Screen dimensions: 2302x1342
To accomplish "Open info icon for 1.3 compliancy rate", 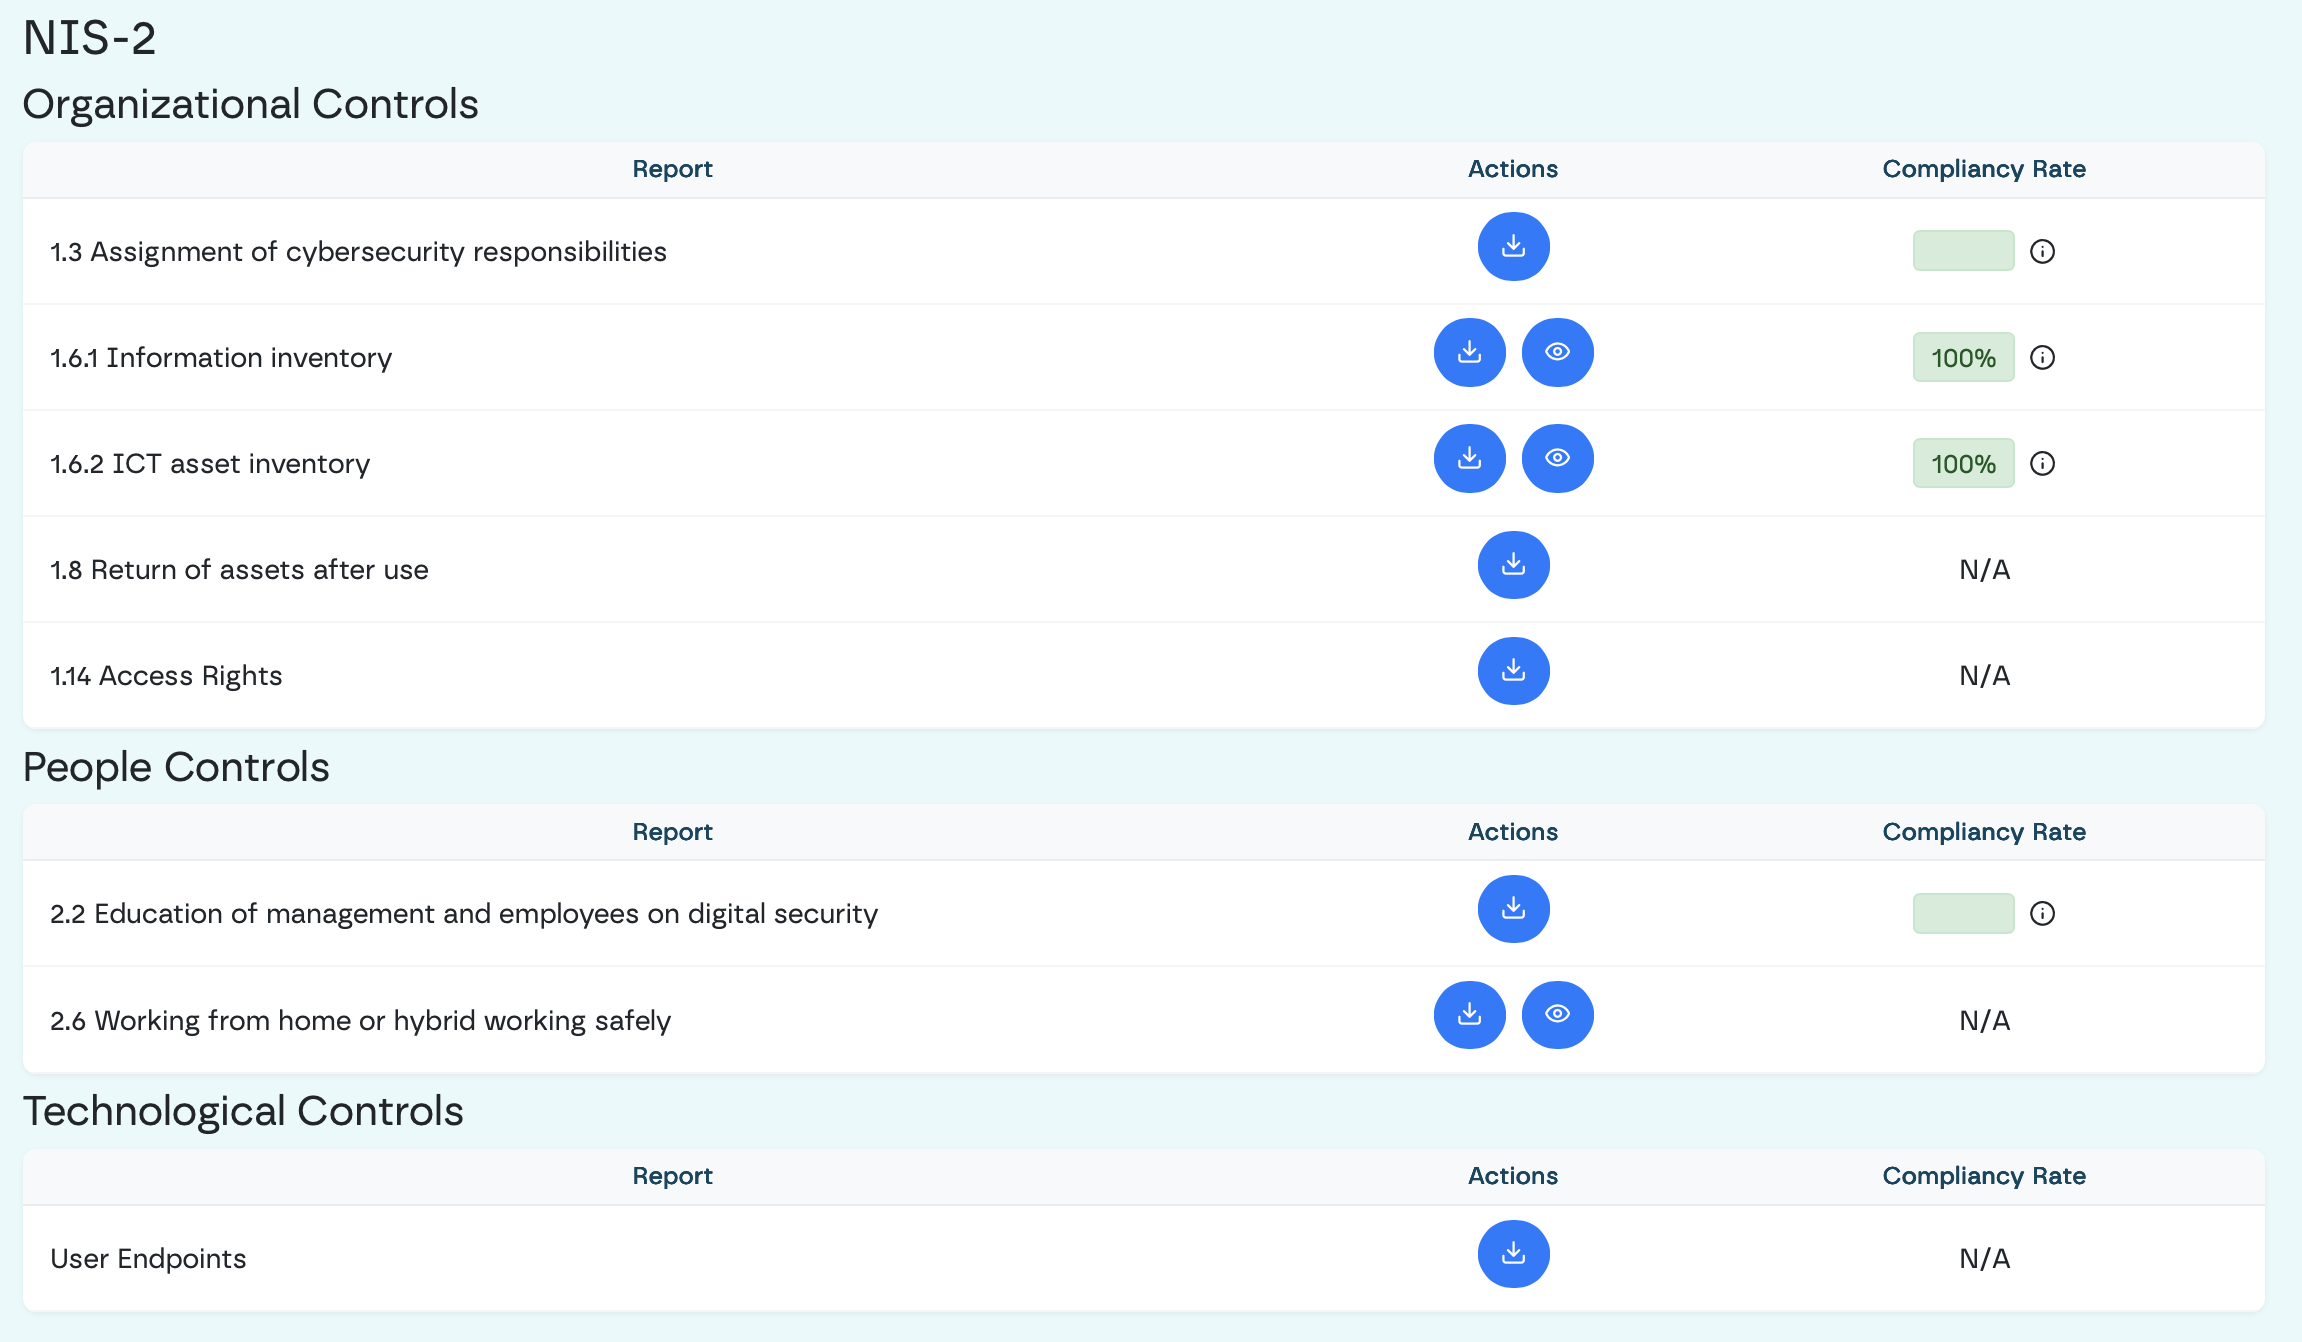I will coord(2042,251).
